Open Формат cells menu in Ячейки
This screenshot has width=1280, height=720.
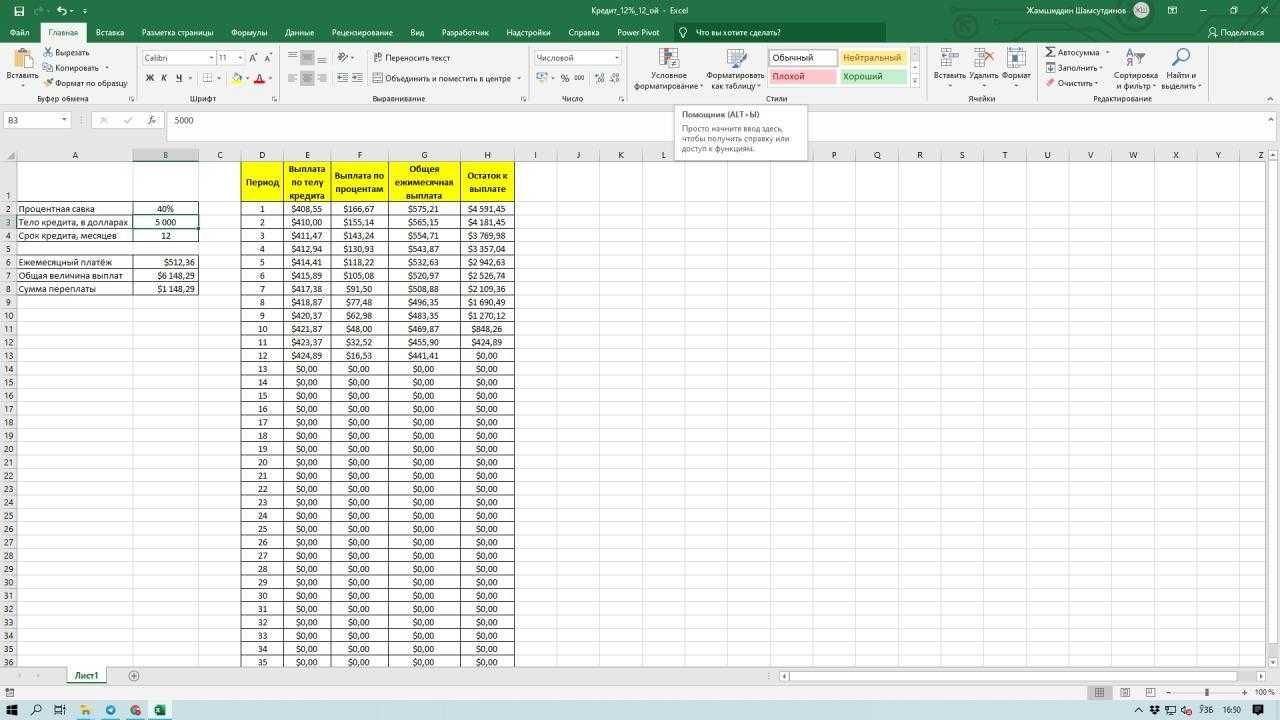tap(1016, 68)
